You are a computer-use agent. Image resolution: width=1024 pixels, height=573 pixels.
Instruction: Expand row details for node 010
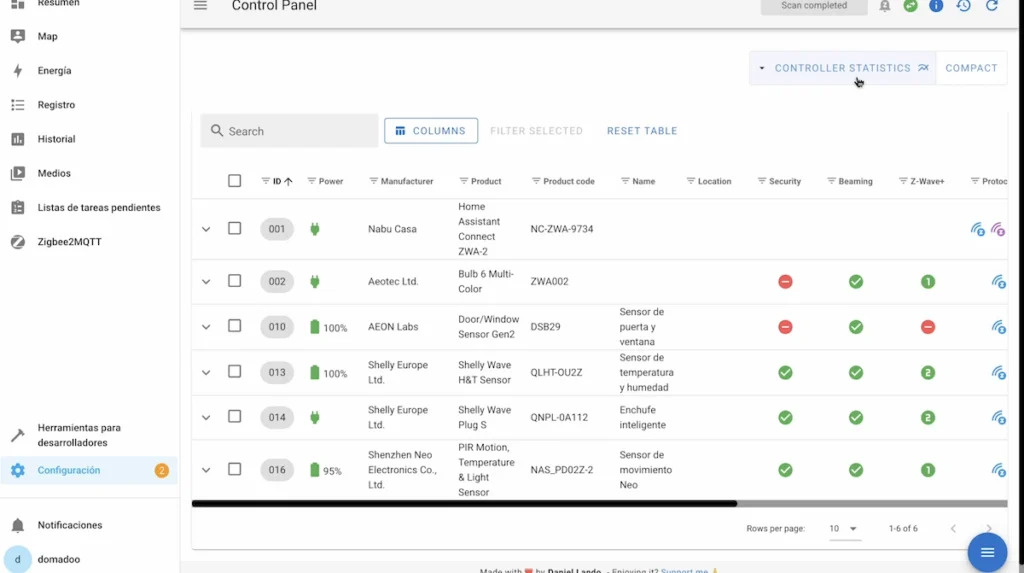[x=206, y=327]
